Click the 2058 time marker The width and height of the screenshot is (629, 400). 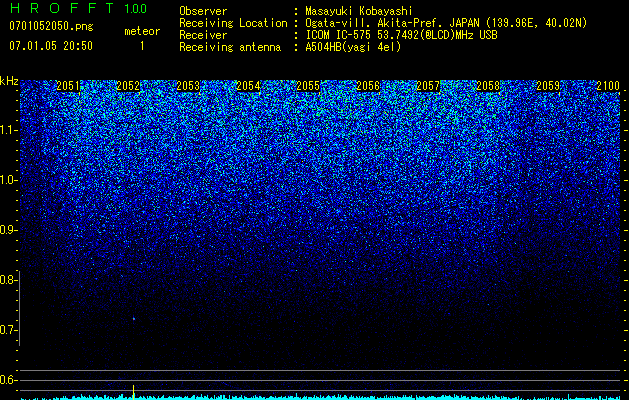pyautogui.click(x=488, y=86)
